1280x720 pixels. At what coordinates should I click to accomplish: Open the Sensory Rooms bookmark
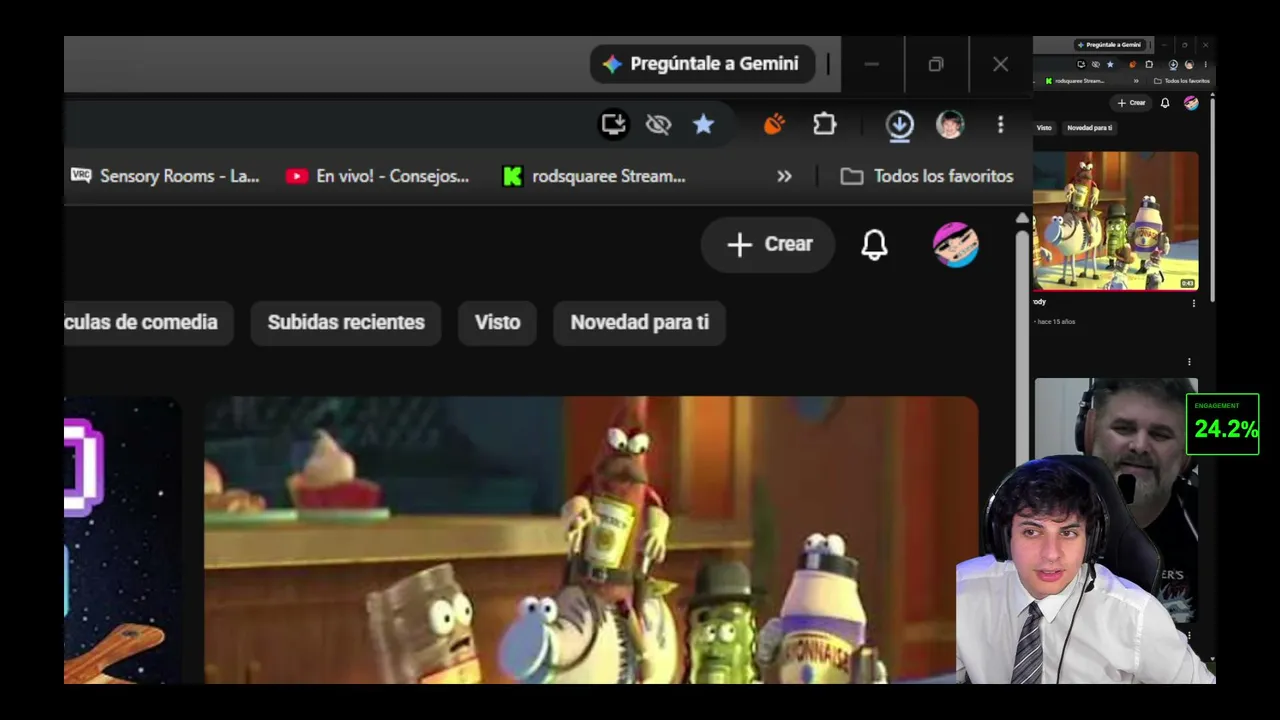(165, 176)
